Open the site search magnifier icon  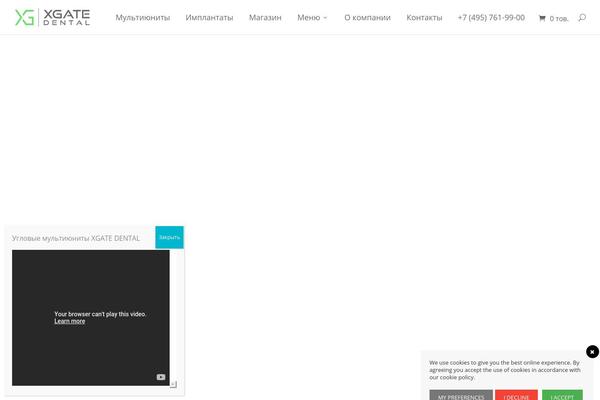(582, 18)
